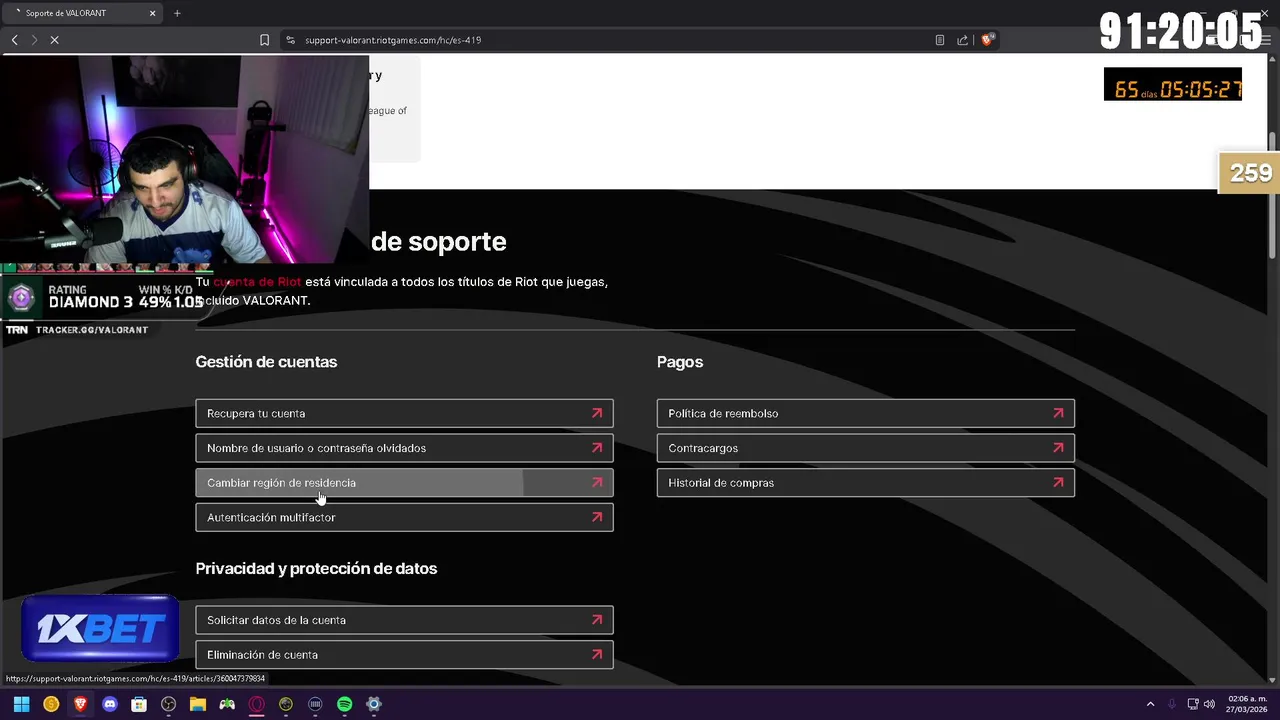Click the Gestión de cuentas heading
The height and width of the screenshot is (720, 1280).
[x=266, y=362]
